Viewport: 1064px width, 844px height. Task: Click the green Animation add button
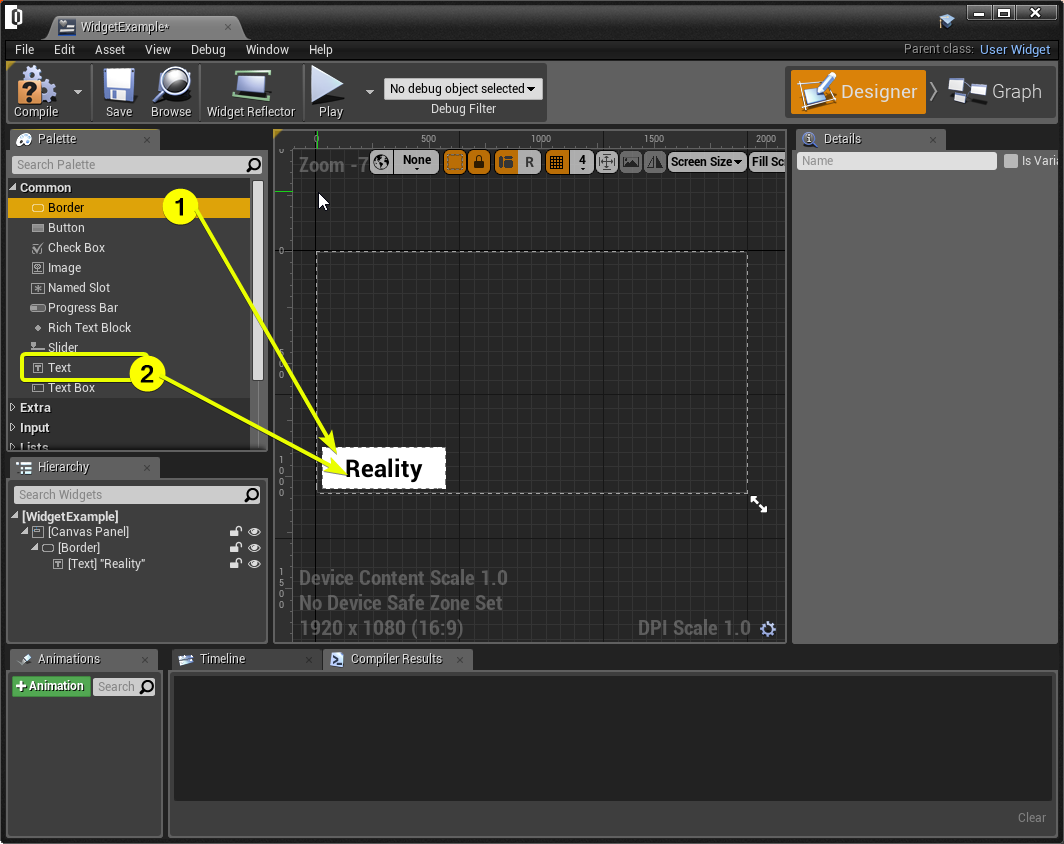[x=50, y=686]
